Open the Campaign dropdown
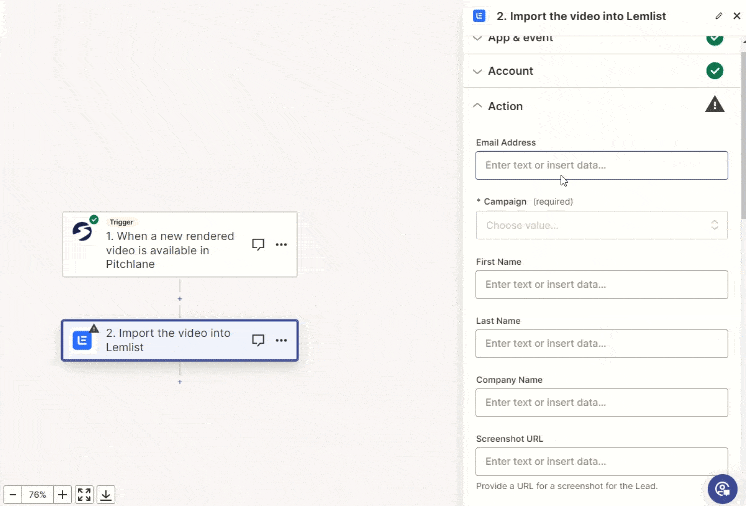This screenshot has height=506, width=746. 601,225
